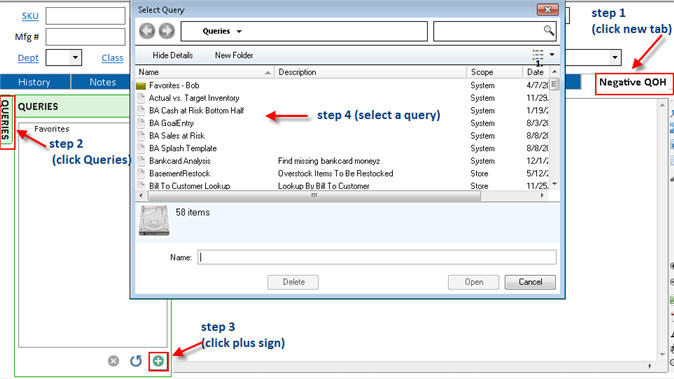Click the blue refresh arrow icon
The height and width of the screenshot is (379, 674).
pos(136,361)
